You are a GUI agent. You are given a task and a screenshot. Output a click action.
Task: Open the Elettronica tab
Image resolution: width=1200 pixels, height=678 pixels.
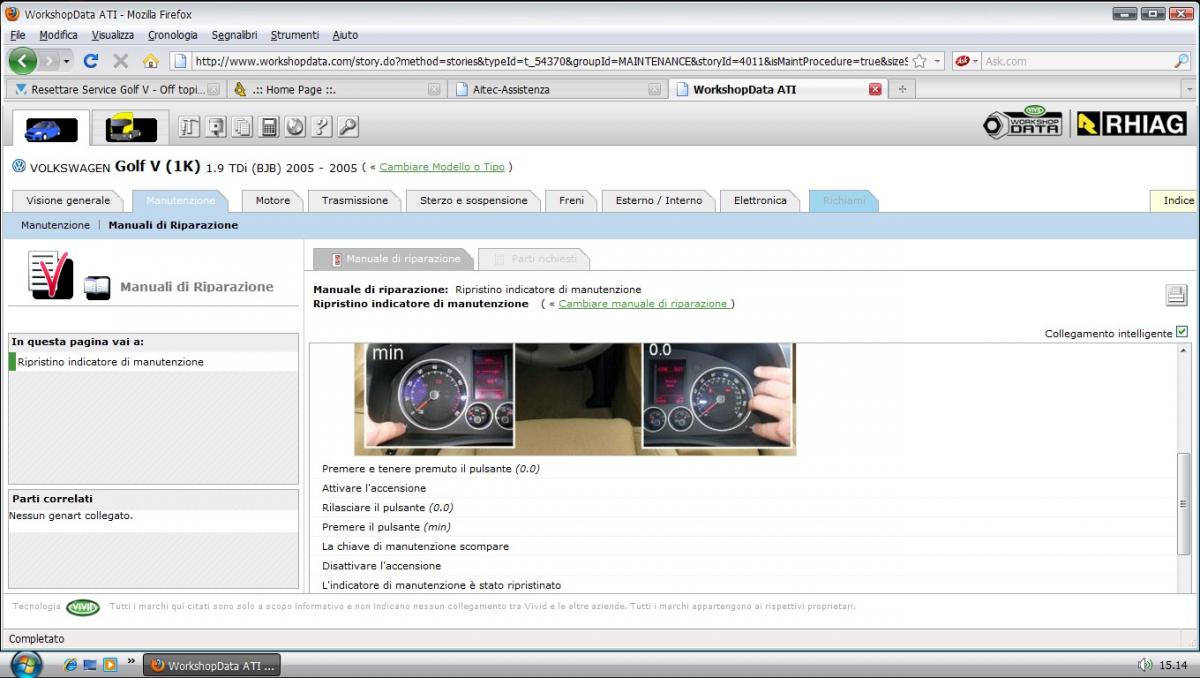coord(760,200)
